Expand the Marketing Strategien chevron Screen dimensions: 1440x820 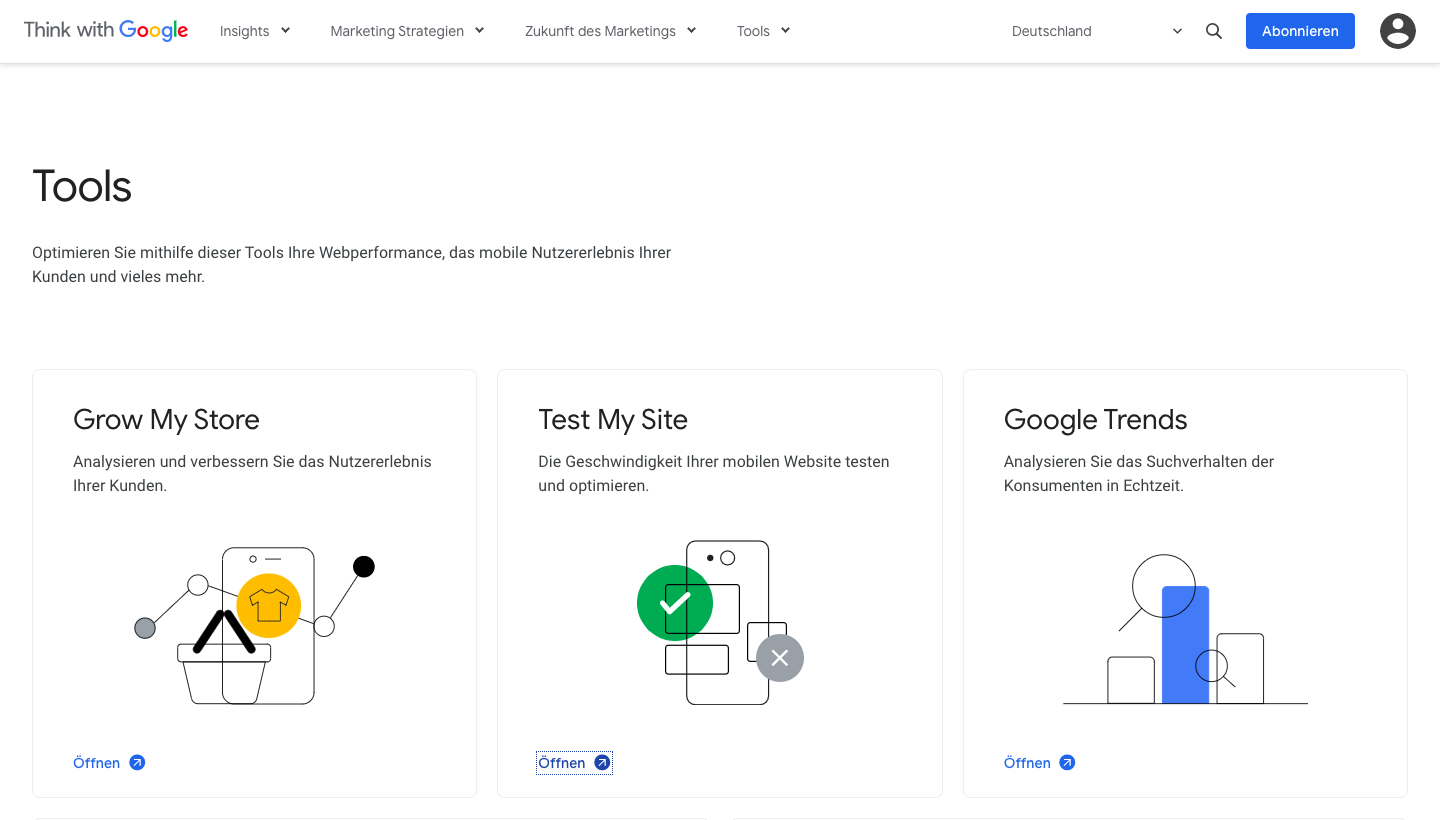pyautogui.click(x=479, y=31)
